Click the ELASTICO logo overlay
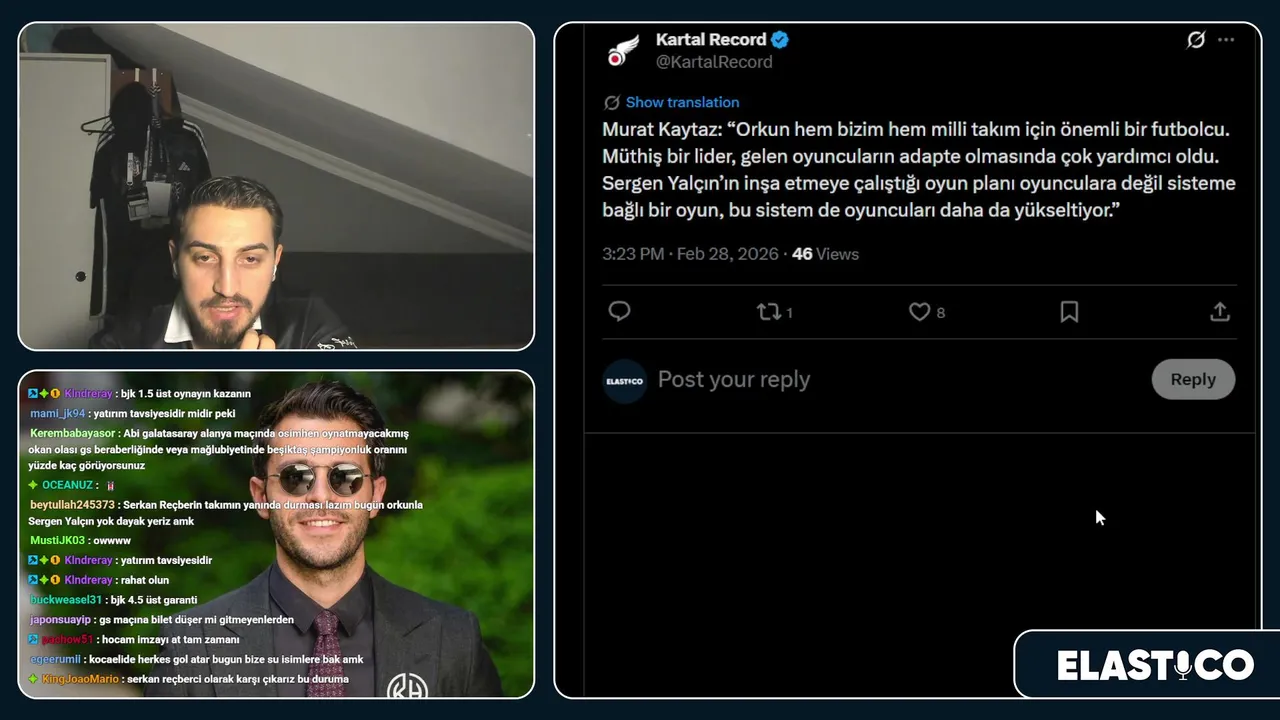Screen dimensions: 1280x720 coord(1155,665)
